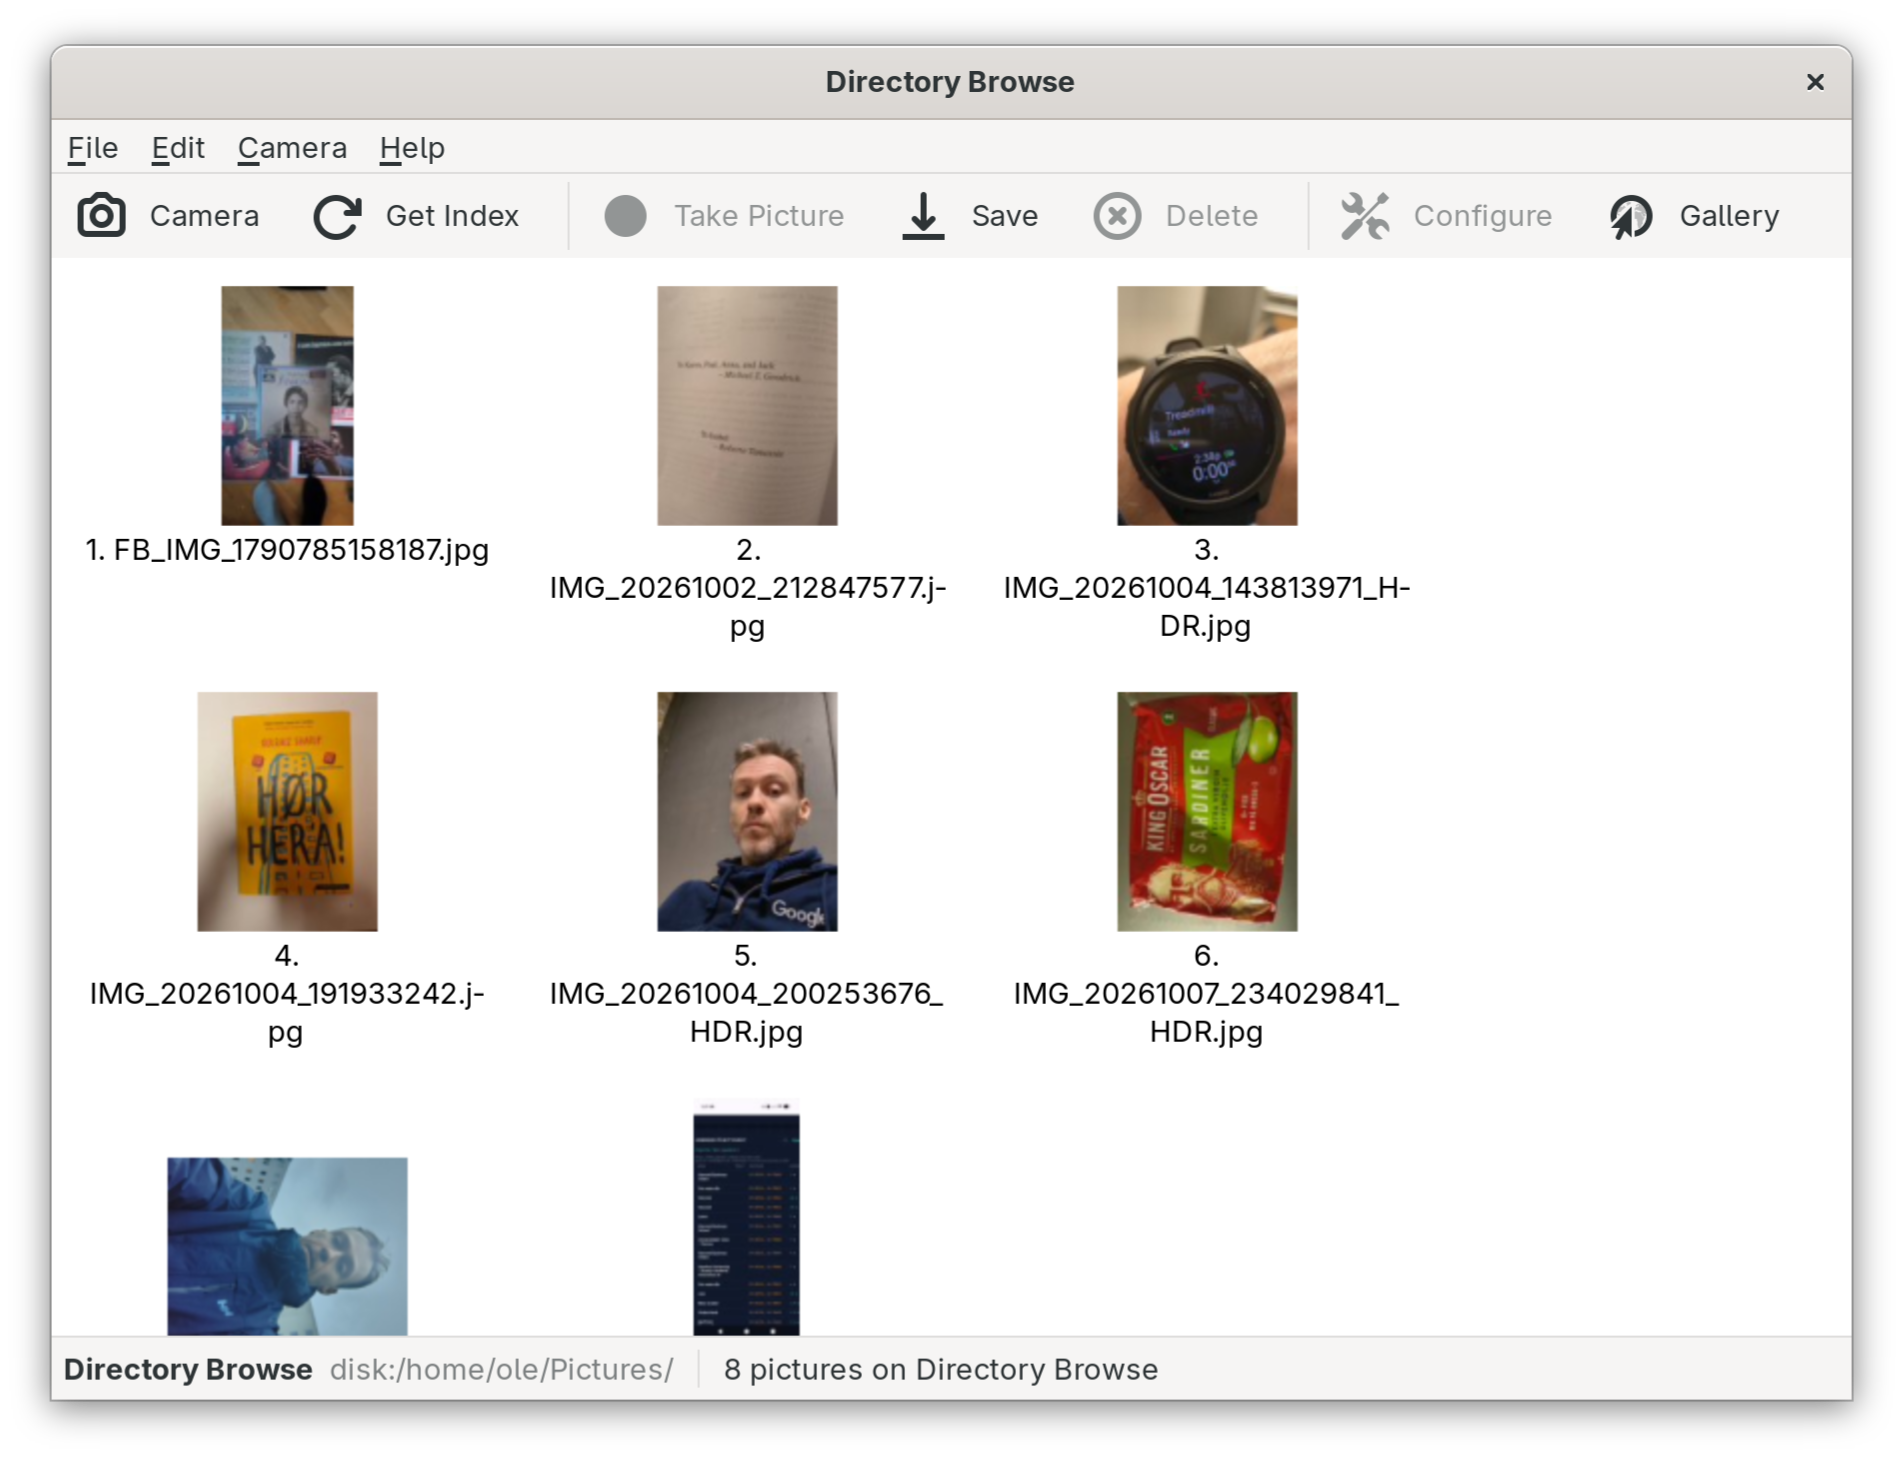Open the Edit menu

coord(178,148)
